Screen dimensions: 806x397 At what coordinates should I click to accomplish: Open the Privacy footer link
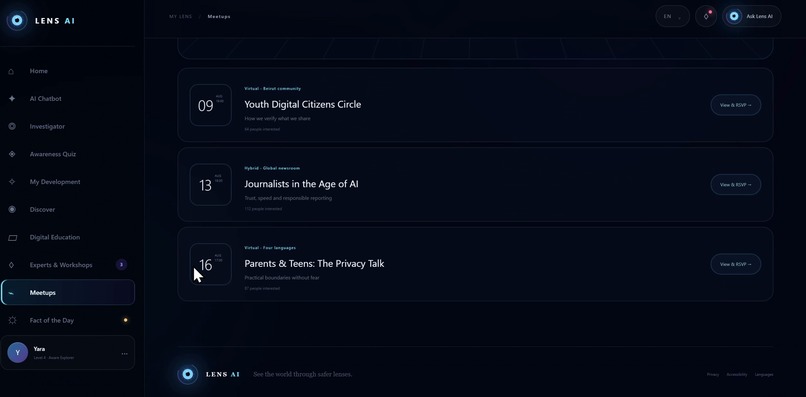[x=713, y=374]
